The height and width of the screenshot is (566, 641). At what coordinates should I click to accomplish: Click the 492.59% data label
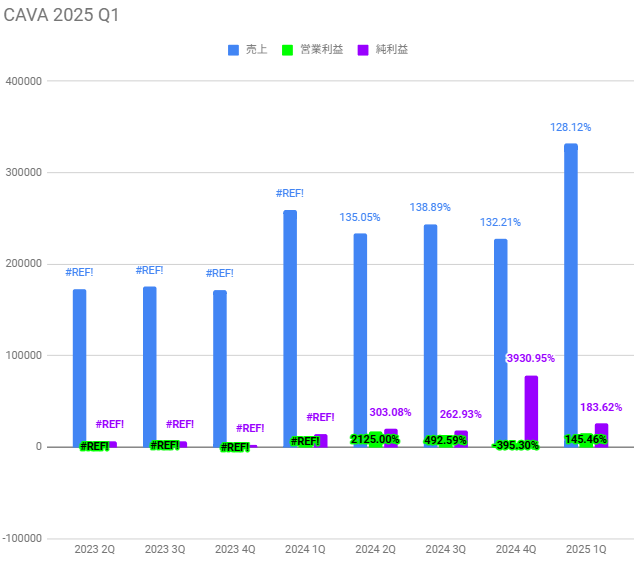point(445,441)
